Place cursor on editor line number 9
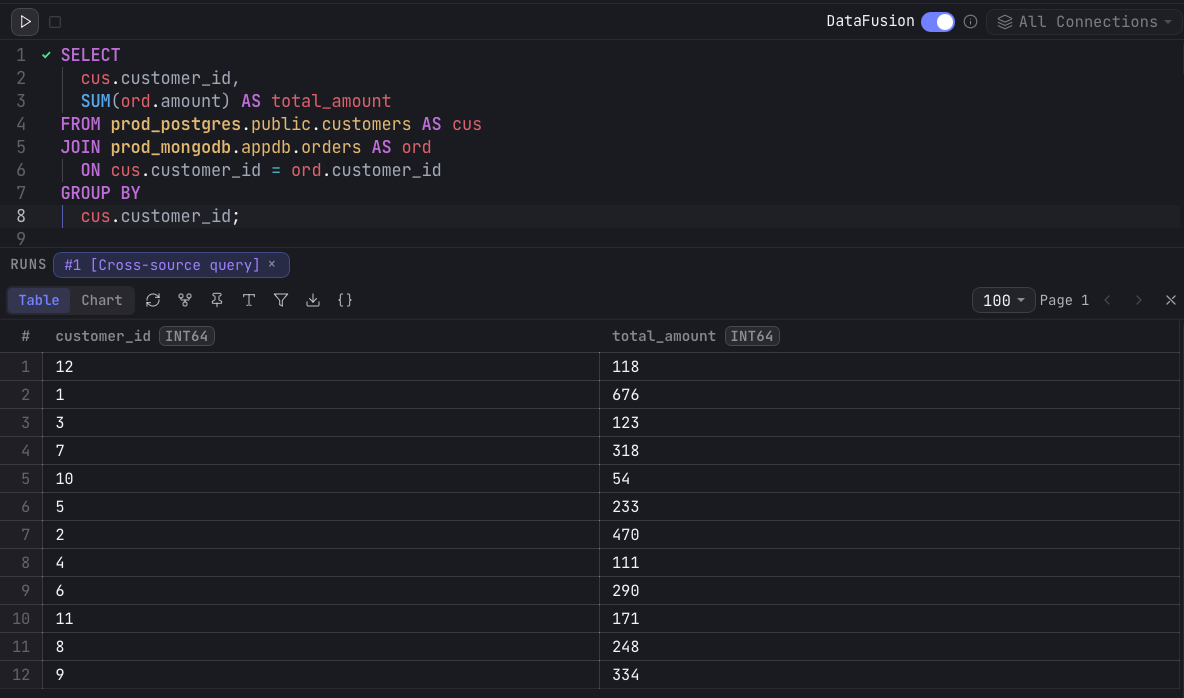This screenshot has height=698, width=1184. point(21,239)
